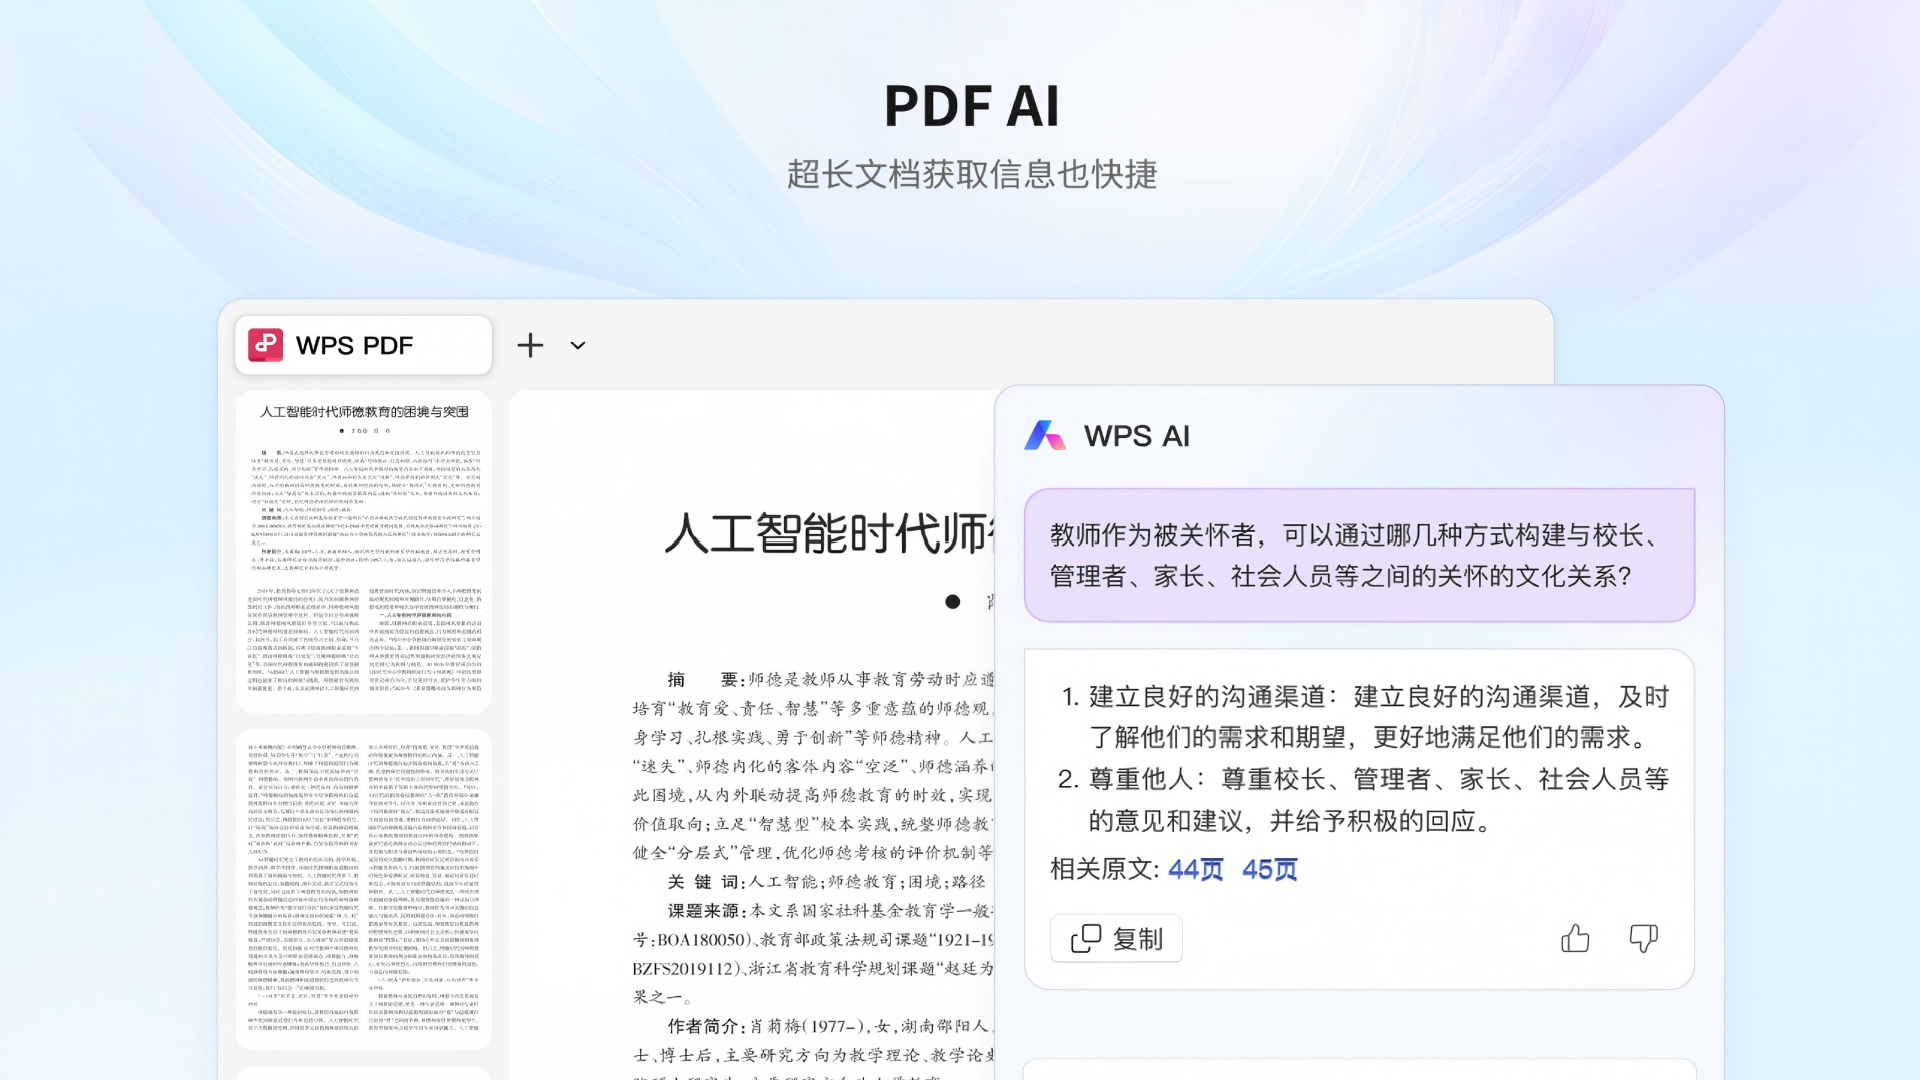The width and height of the screenshot is (1920, 1080).
Task: Click the PDF AI heading
Action: (971, 106)
